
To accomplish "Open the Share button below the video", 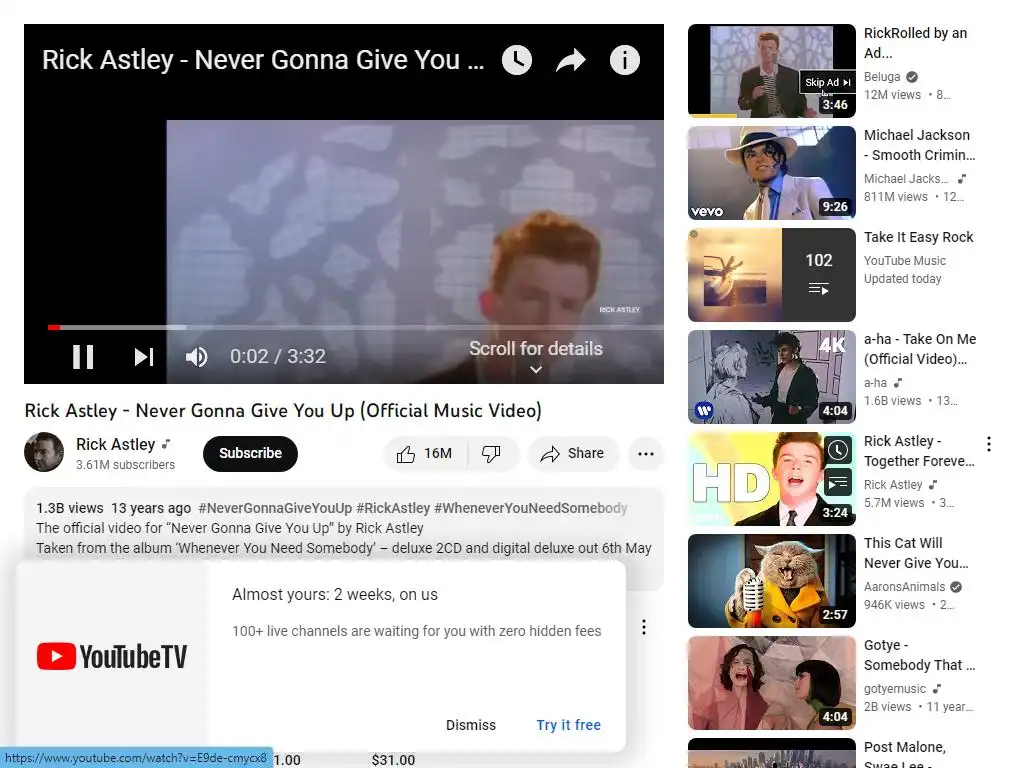I will click(573, 454).
